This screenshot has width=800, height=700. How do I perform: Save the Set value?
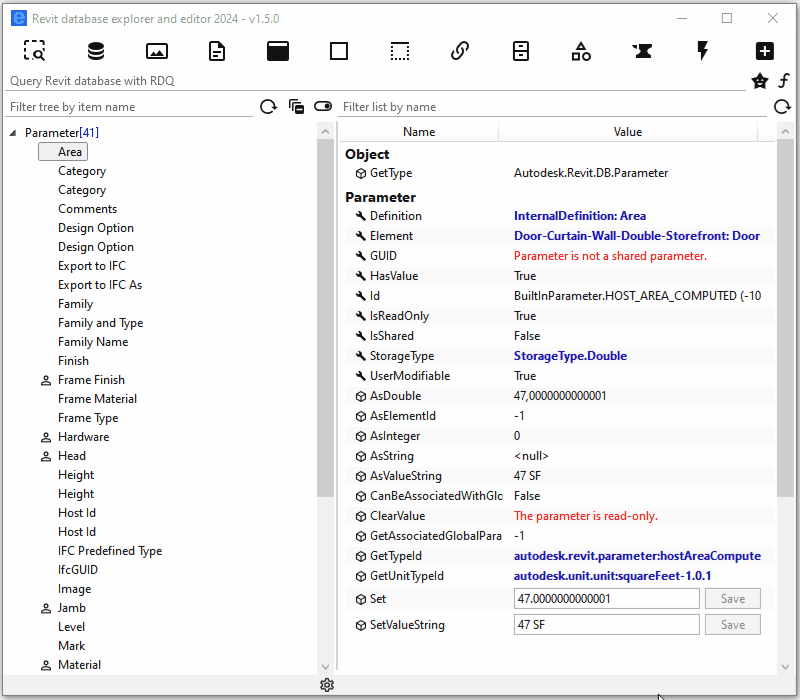(733, 598)
